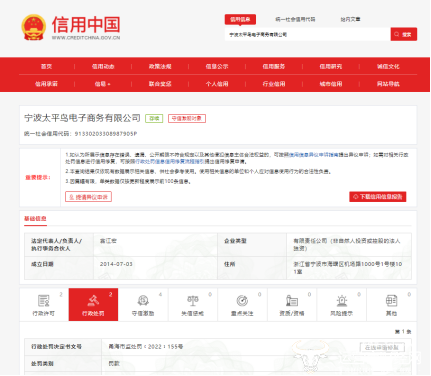Open the 首页 home menu item
Viewport: 431px width, 376px height.
coord(46,66)
